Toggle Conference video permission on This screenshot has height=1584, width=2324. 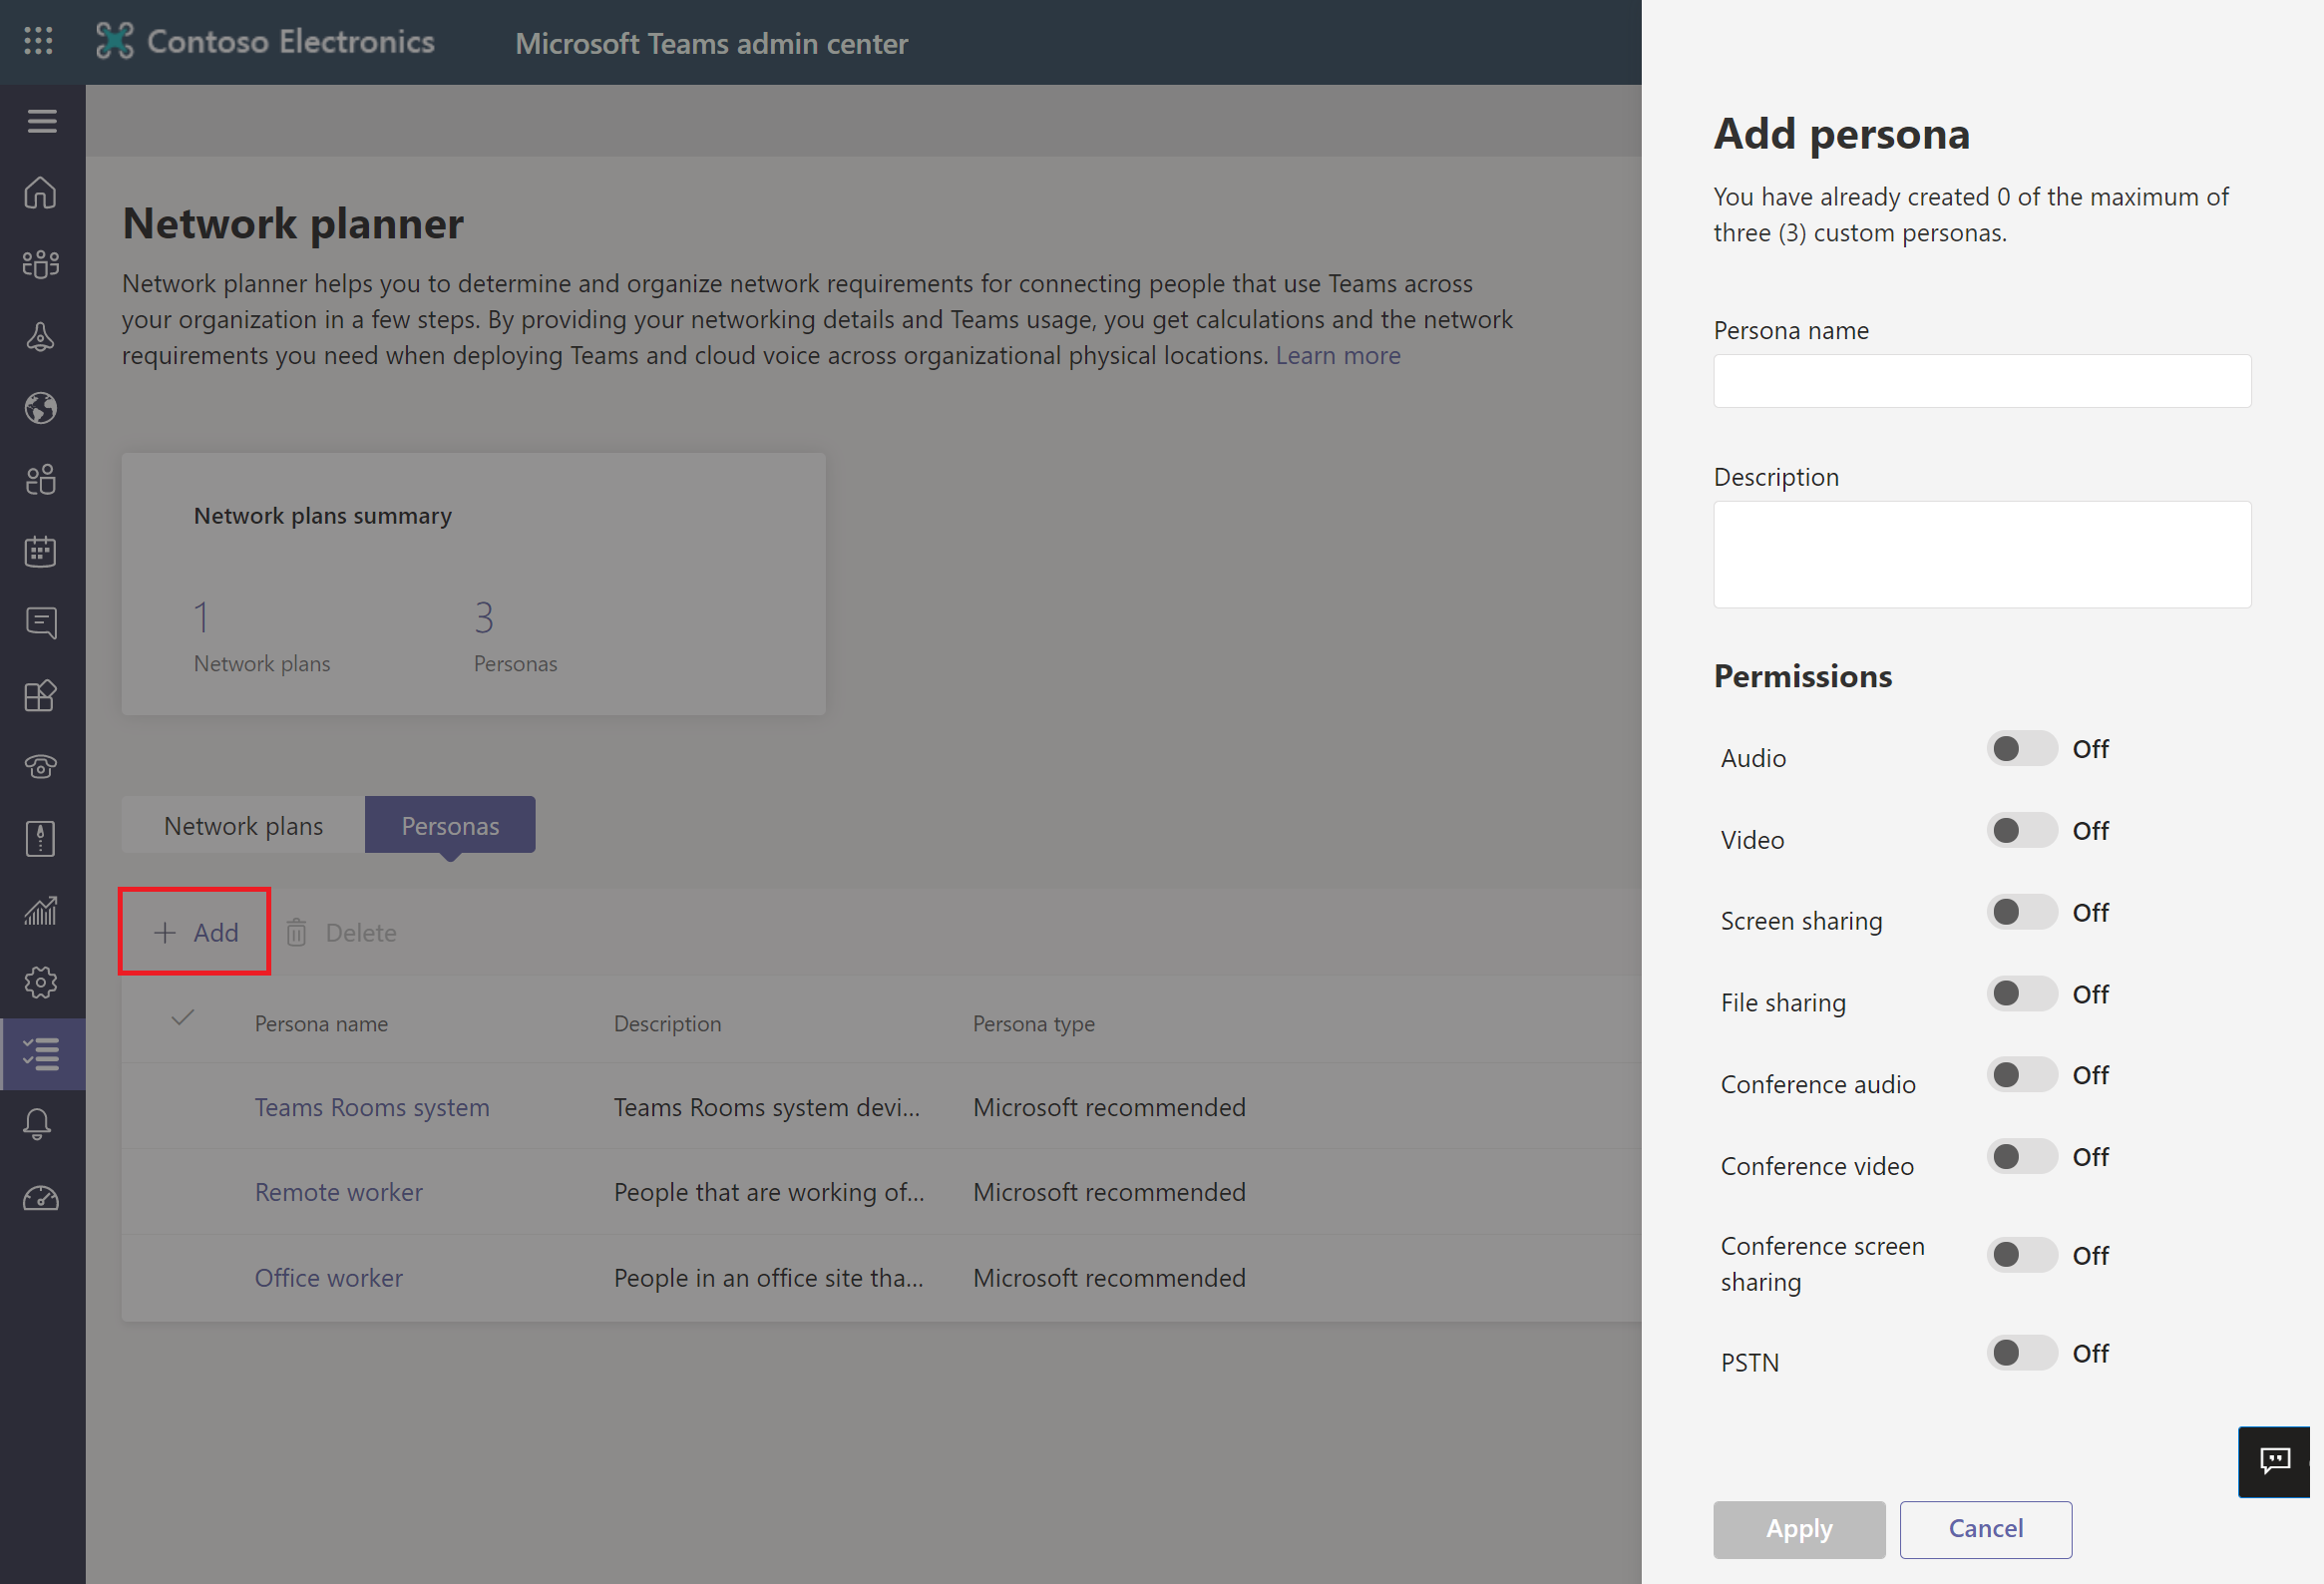[2020, 1157]
